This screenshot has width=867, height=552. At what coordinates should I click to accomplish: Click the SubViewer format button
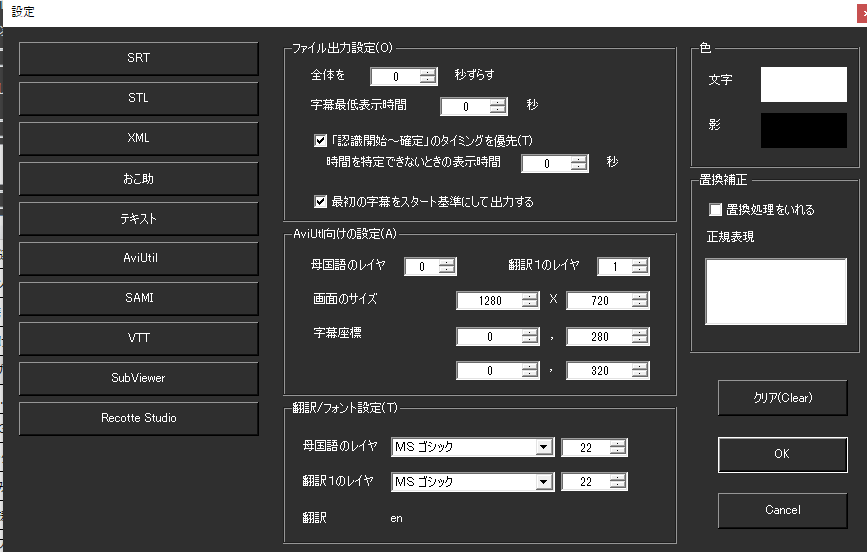coord(138,378)
